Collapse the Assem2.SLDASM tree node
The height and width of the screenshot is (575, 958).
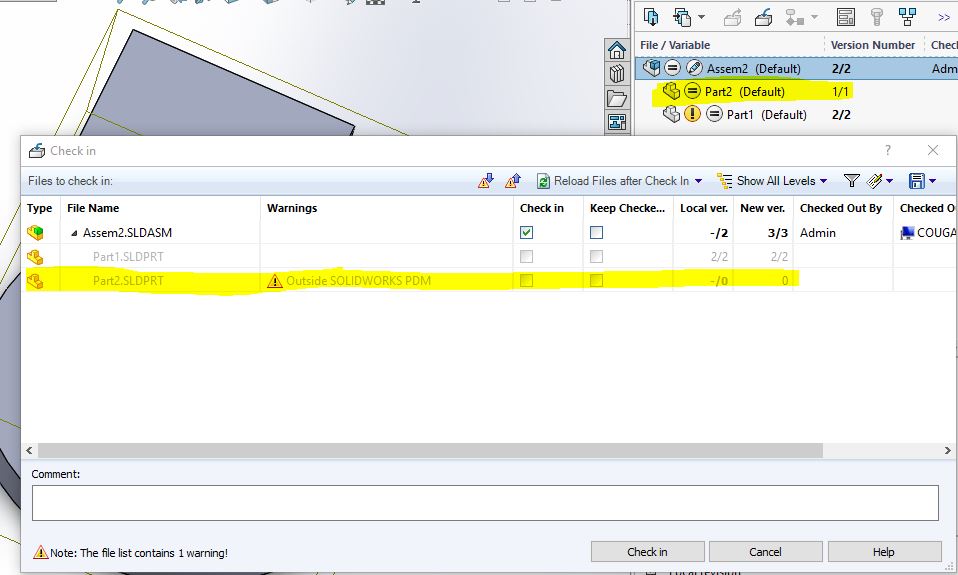(x=74, y=233)
